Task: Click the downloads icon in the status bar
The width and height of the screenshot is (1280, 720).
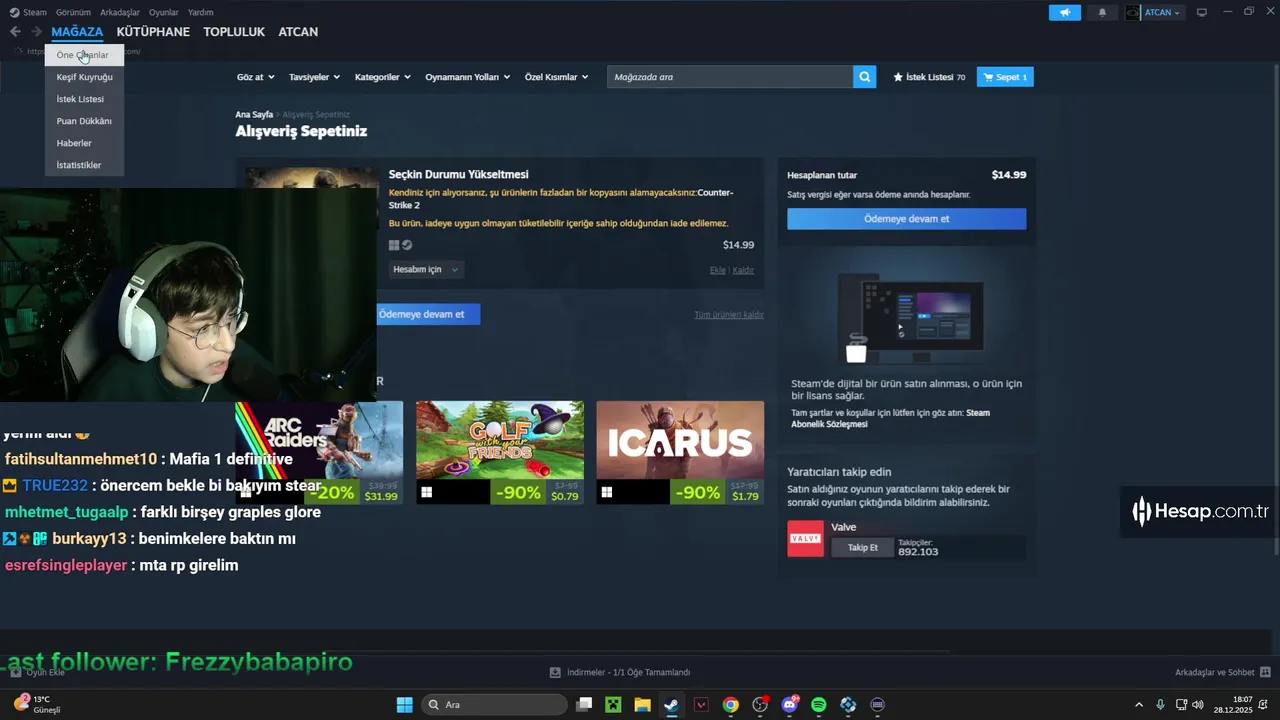Action: point(555,672)
